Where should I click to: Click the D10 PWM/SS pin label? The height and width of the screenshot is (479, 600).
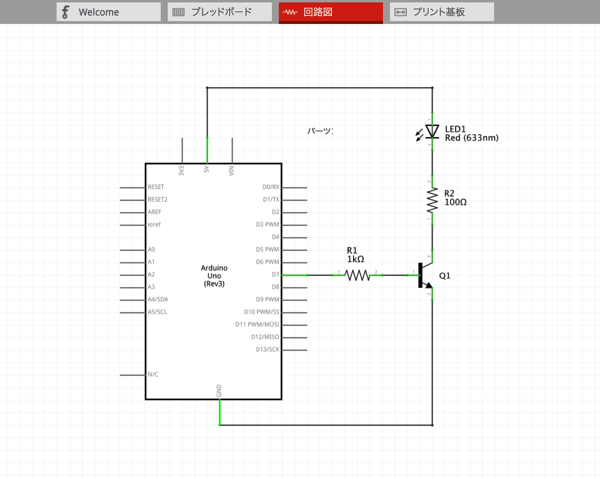pyautogui.click(x=262, y=312)
